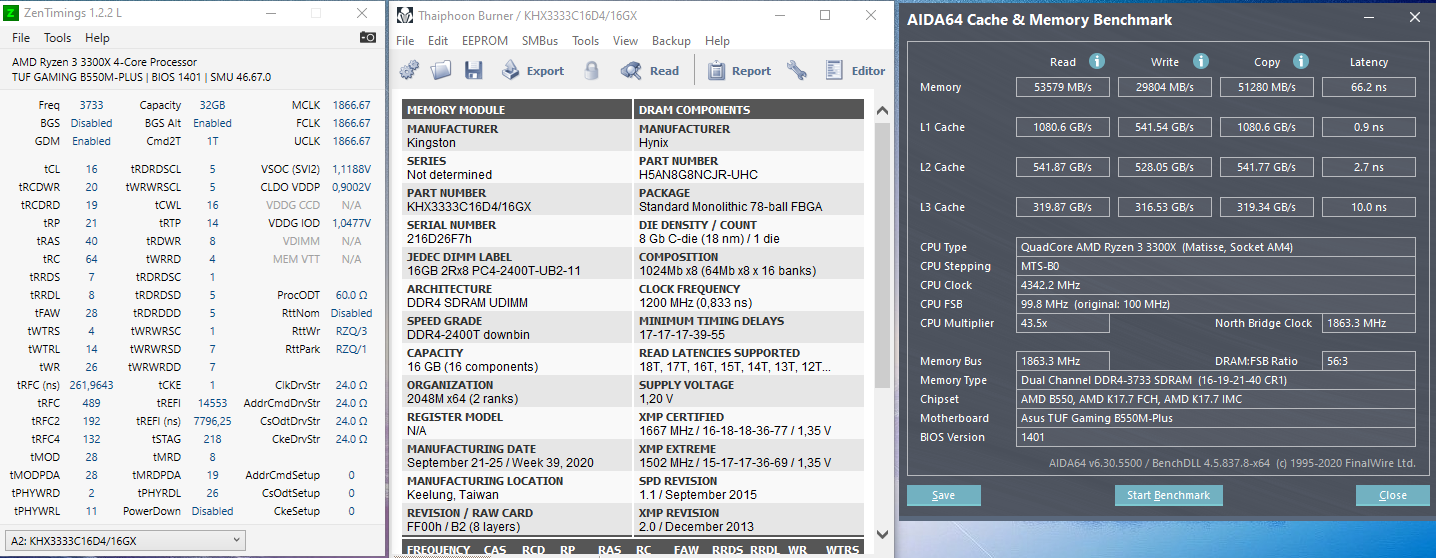The height and width of the screenshot is (558, 1436).
Task: Click the Freq value 3733
Action: coord(91,105)
